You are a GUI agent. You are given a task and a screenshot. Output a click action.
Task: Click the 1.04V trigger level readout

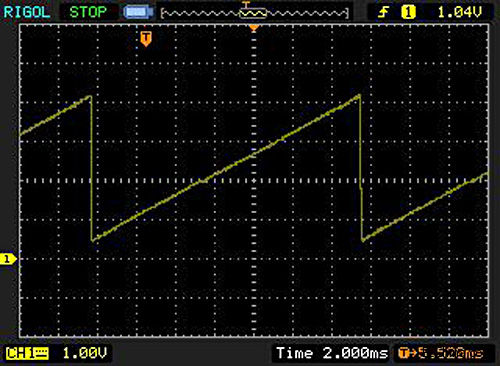coord(460,12)
